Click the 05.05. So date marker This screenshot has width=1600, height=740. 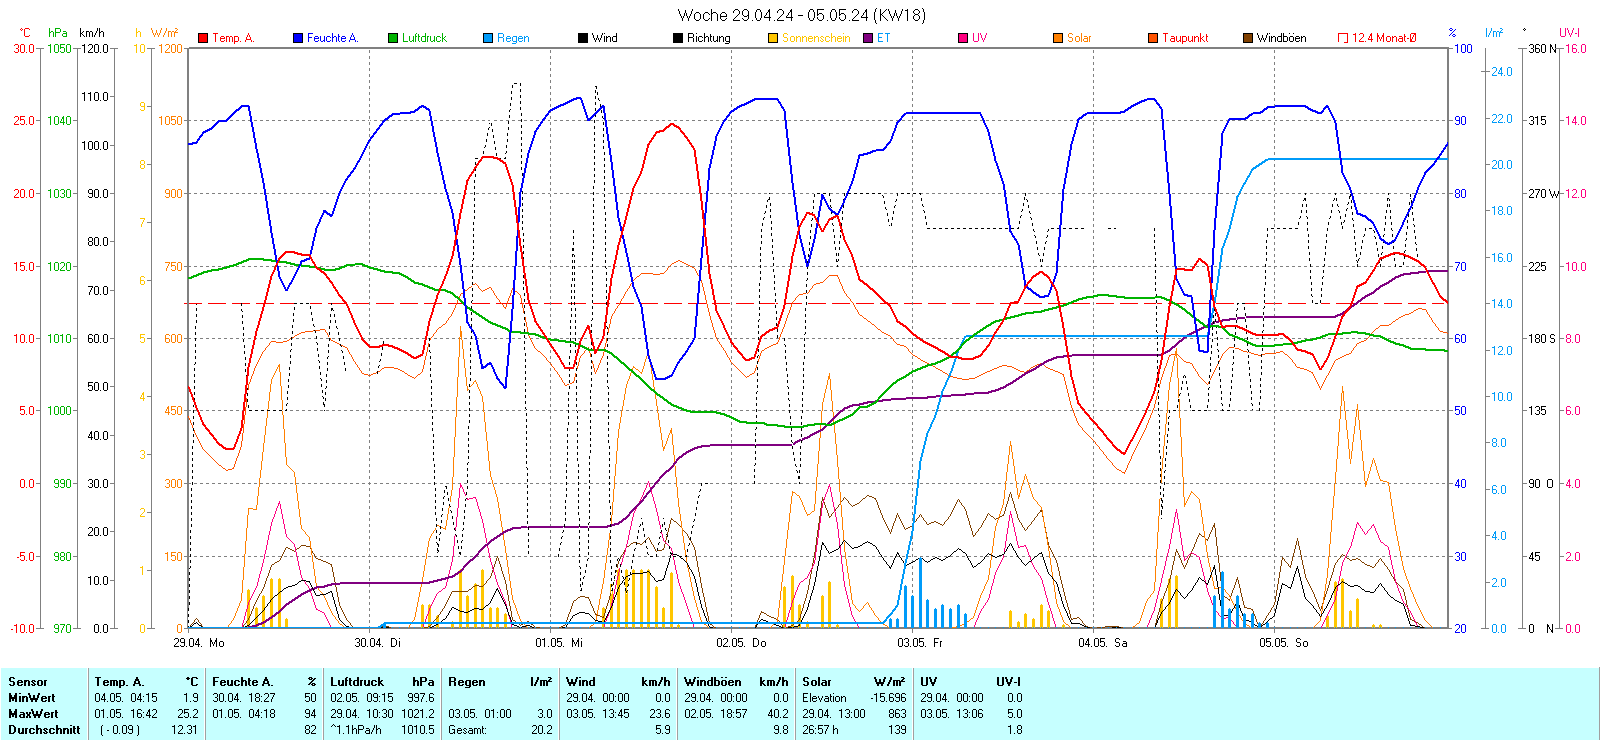click(1283, 643)
